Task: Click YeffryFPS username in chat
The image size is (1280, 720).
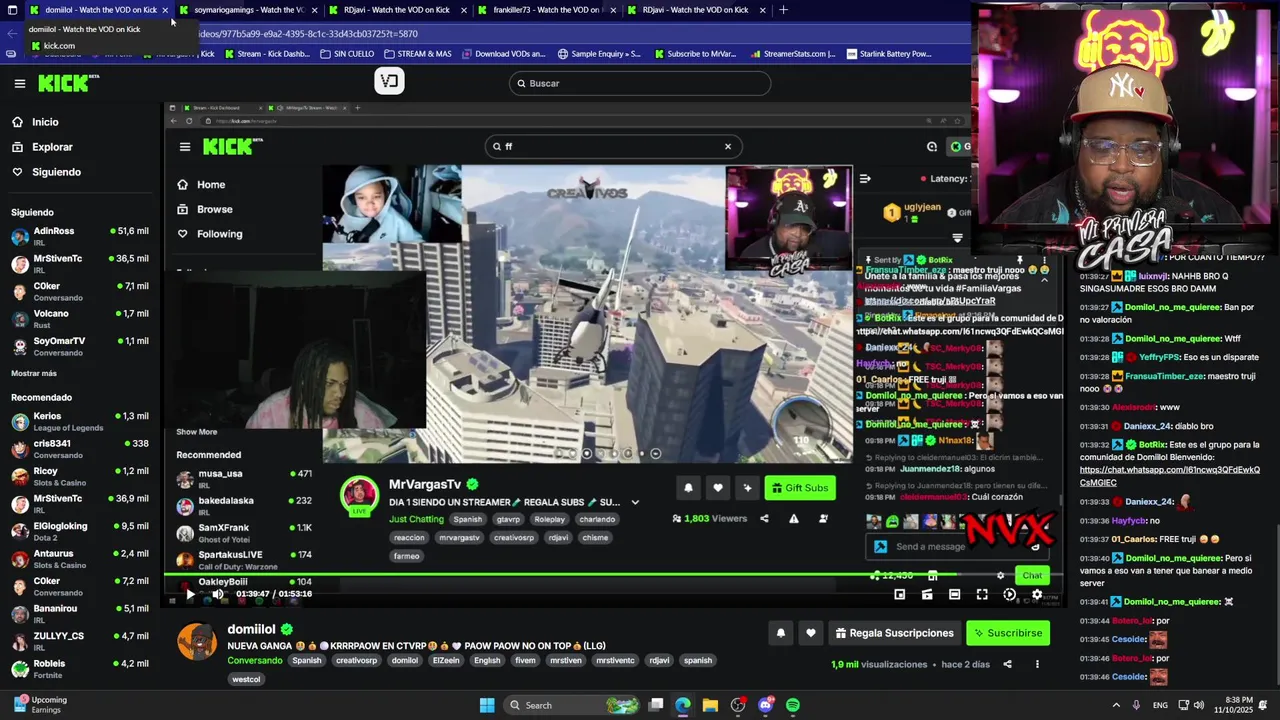Action: (1159, 357)
